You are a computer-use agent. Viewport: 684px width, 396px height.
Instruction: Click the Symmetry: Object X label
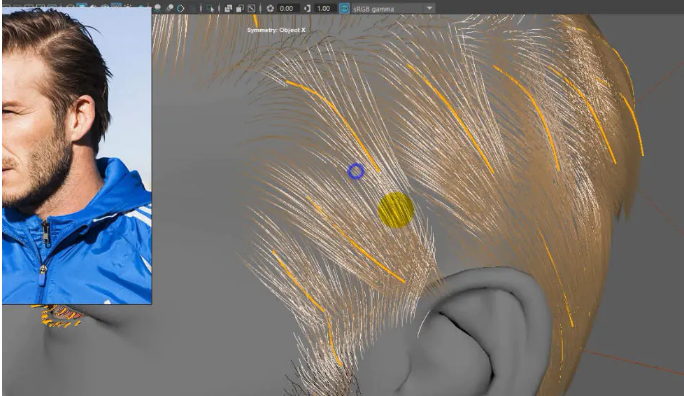point(276,30)
